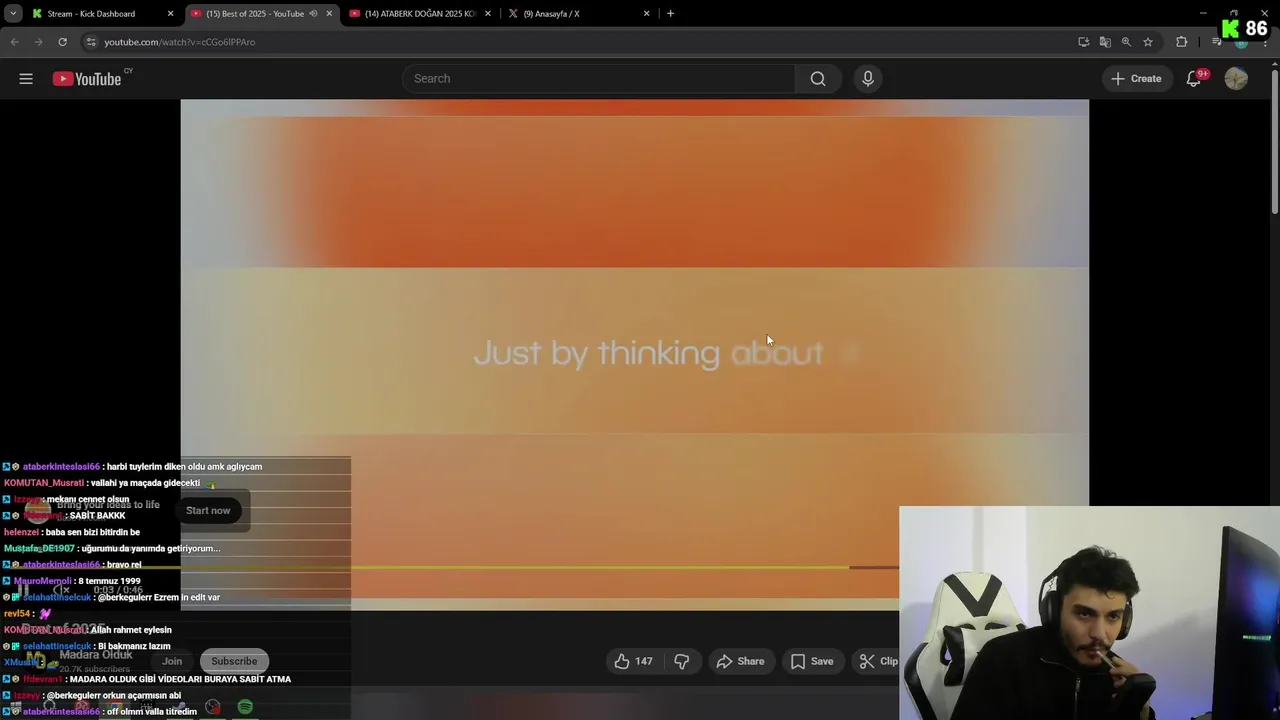1280x720 pixels.
Task: Share the video
Action: pos(741,661)
